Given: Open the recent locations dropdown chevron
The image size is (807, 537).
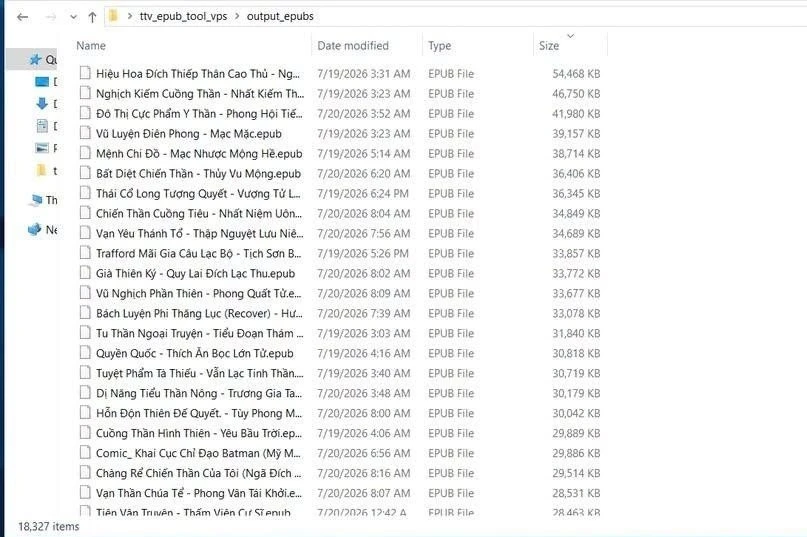Looking at the screenshot, I should pos(74,17).
